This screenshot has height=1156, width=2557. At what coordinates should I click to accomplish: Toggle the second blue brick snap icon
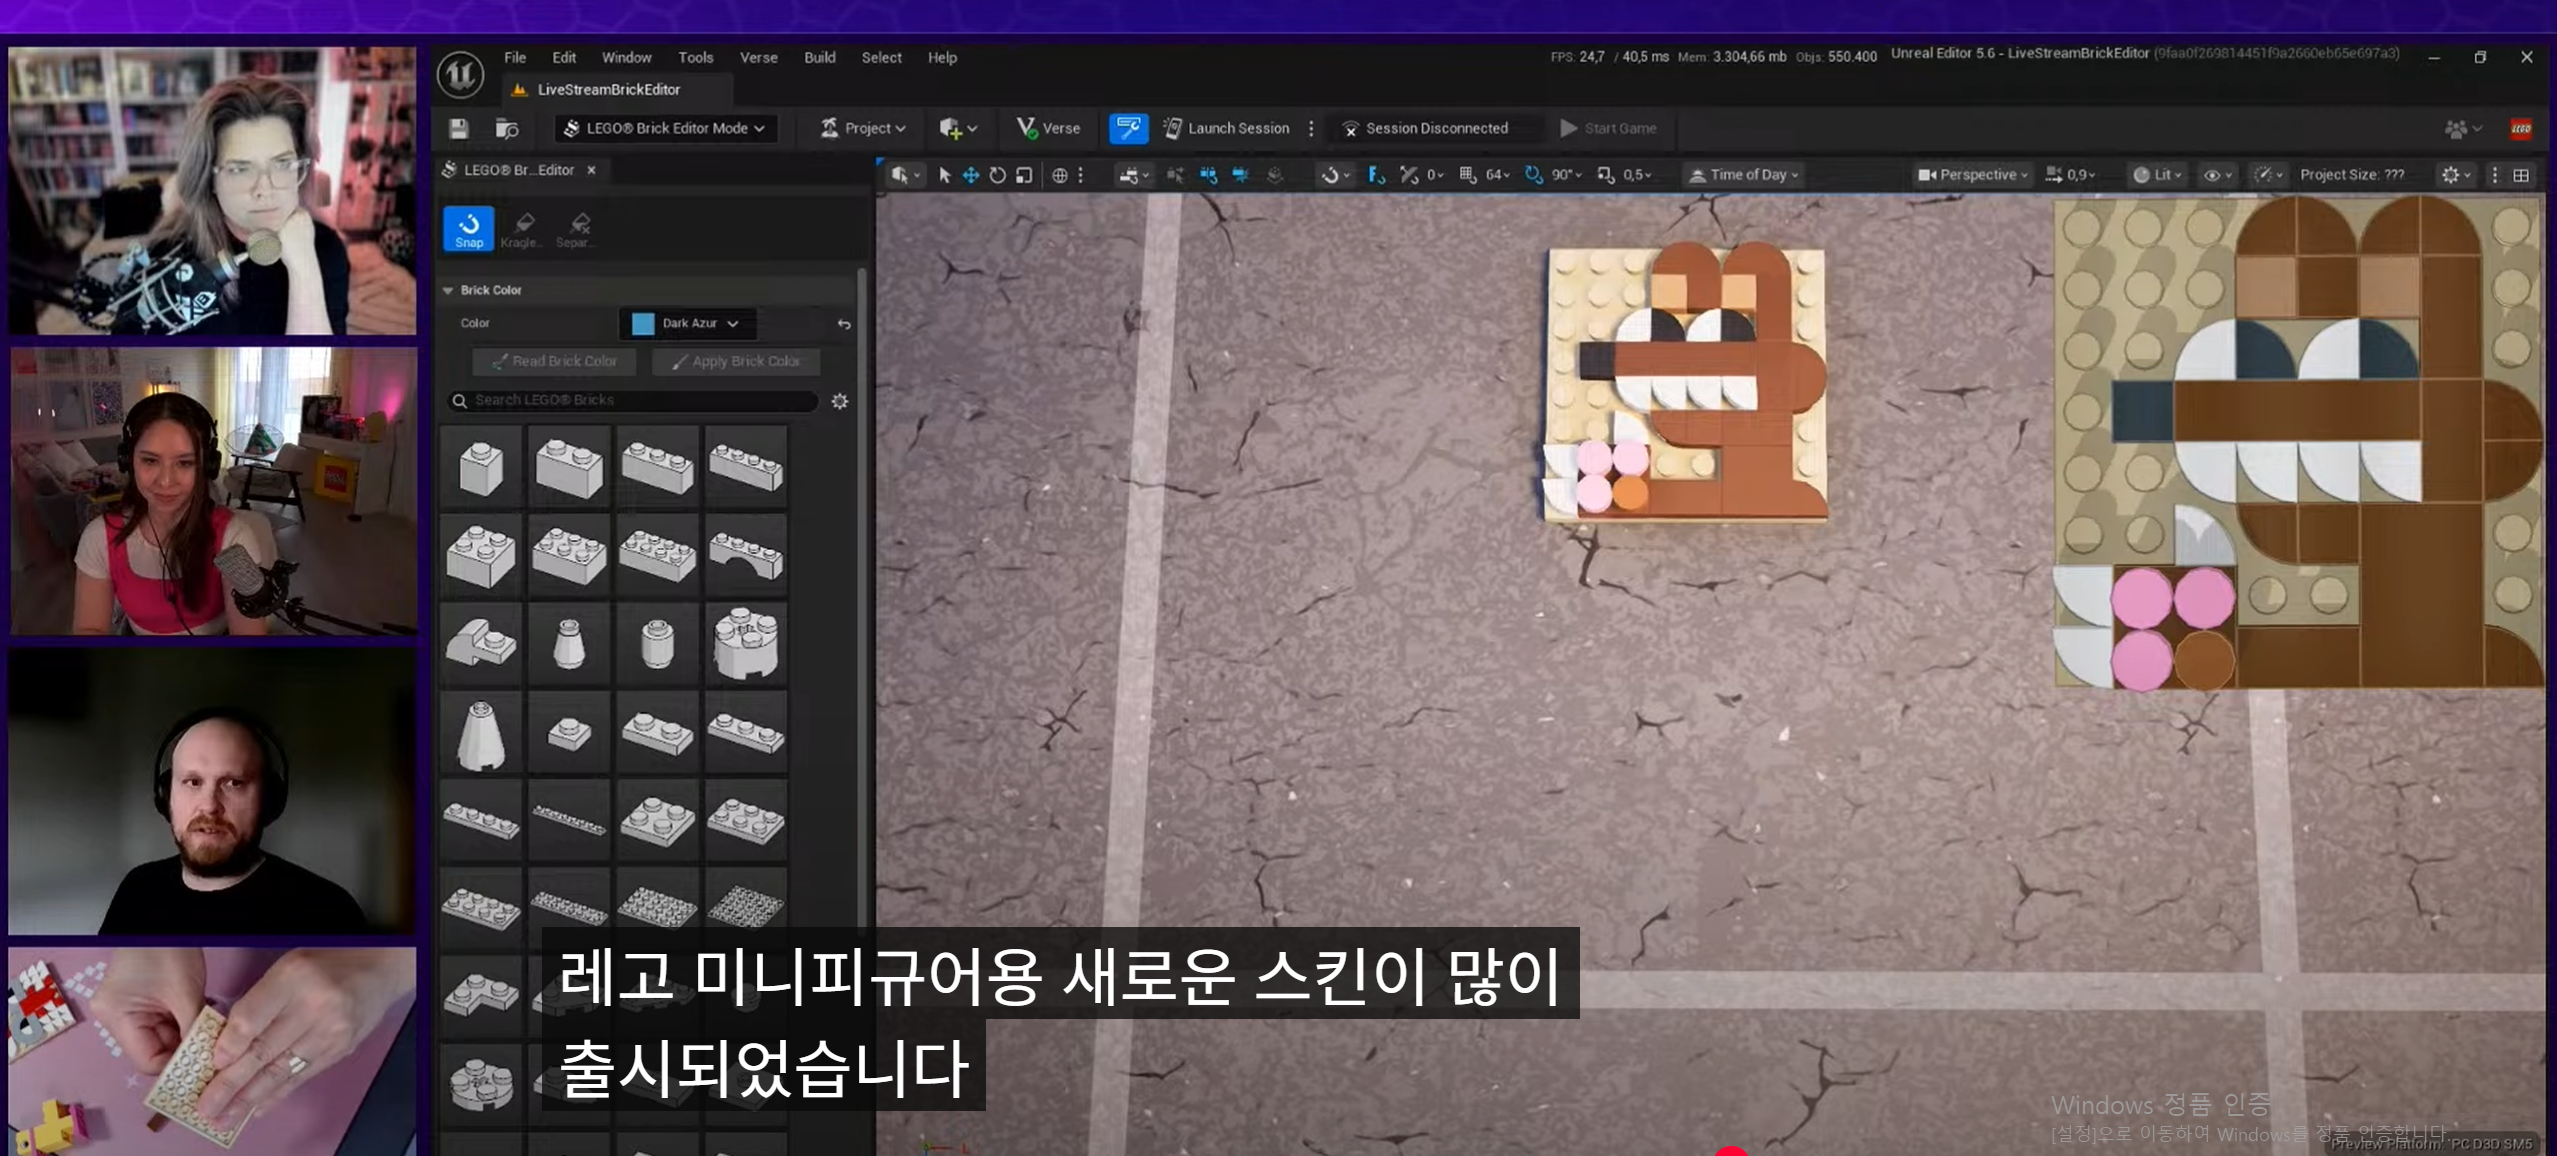(x=1208, y=175)
